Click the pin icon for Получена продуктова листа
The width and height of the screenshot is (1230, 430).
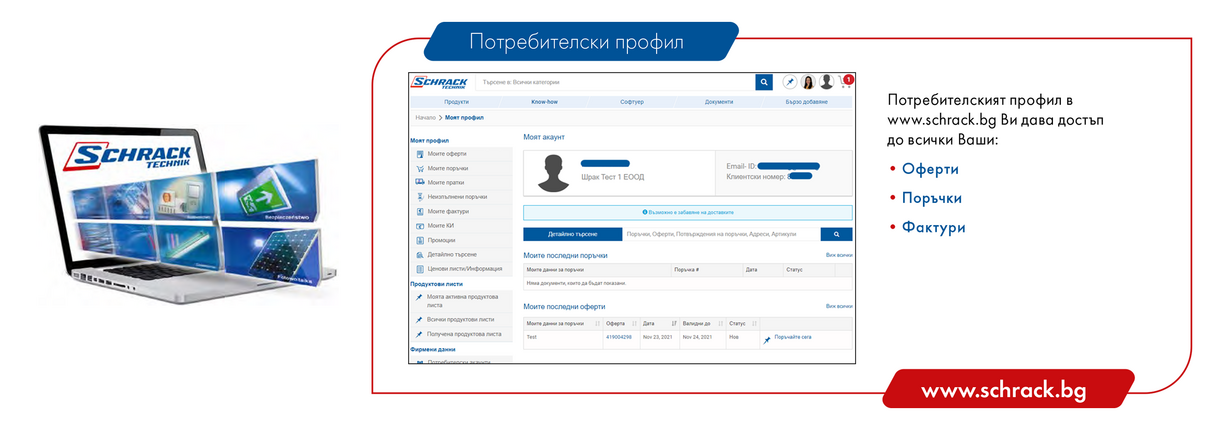tap(419, 334)
